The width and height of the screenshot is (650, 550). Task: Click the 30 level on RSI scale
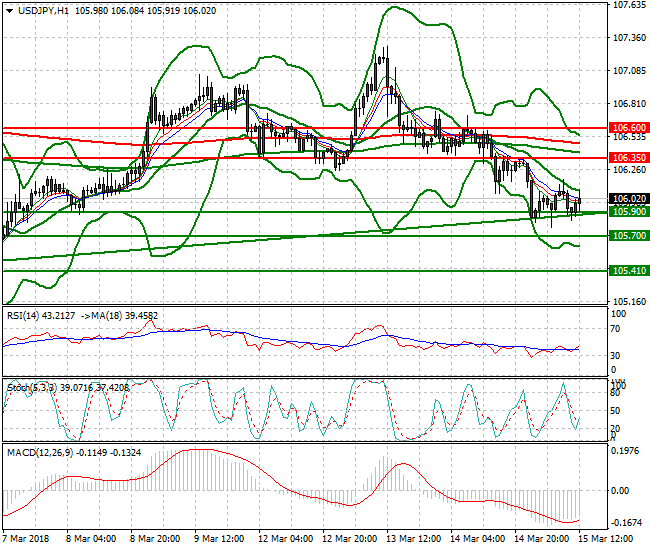[x=616, y=355]
